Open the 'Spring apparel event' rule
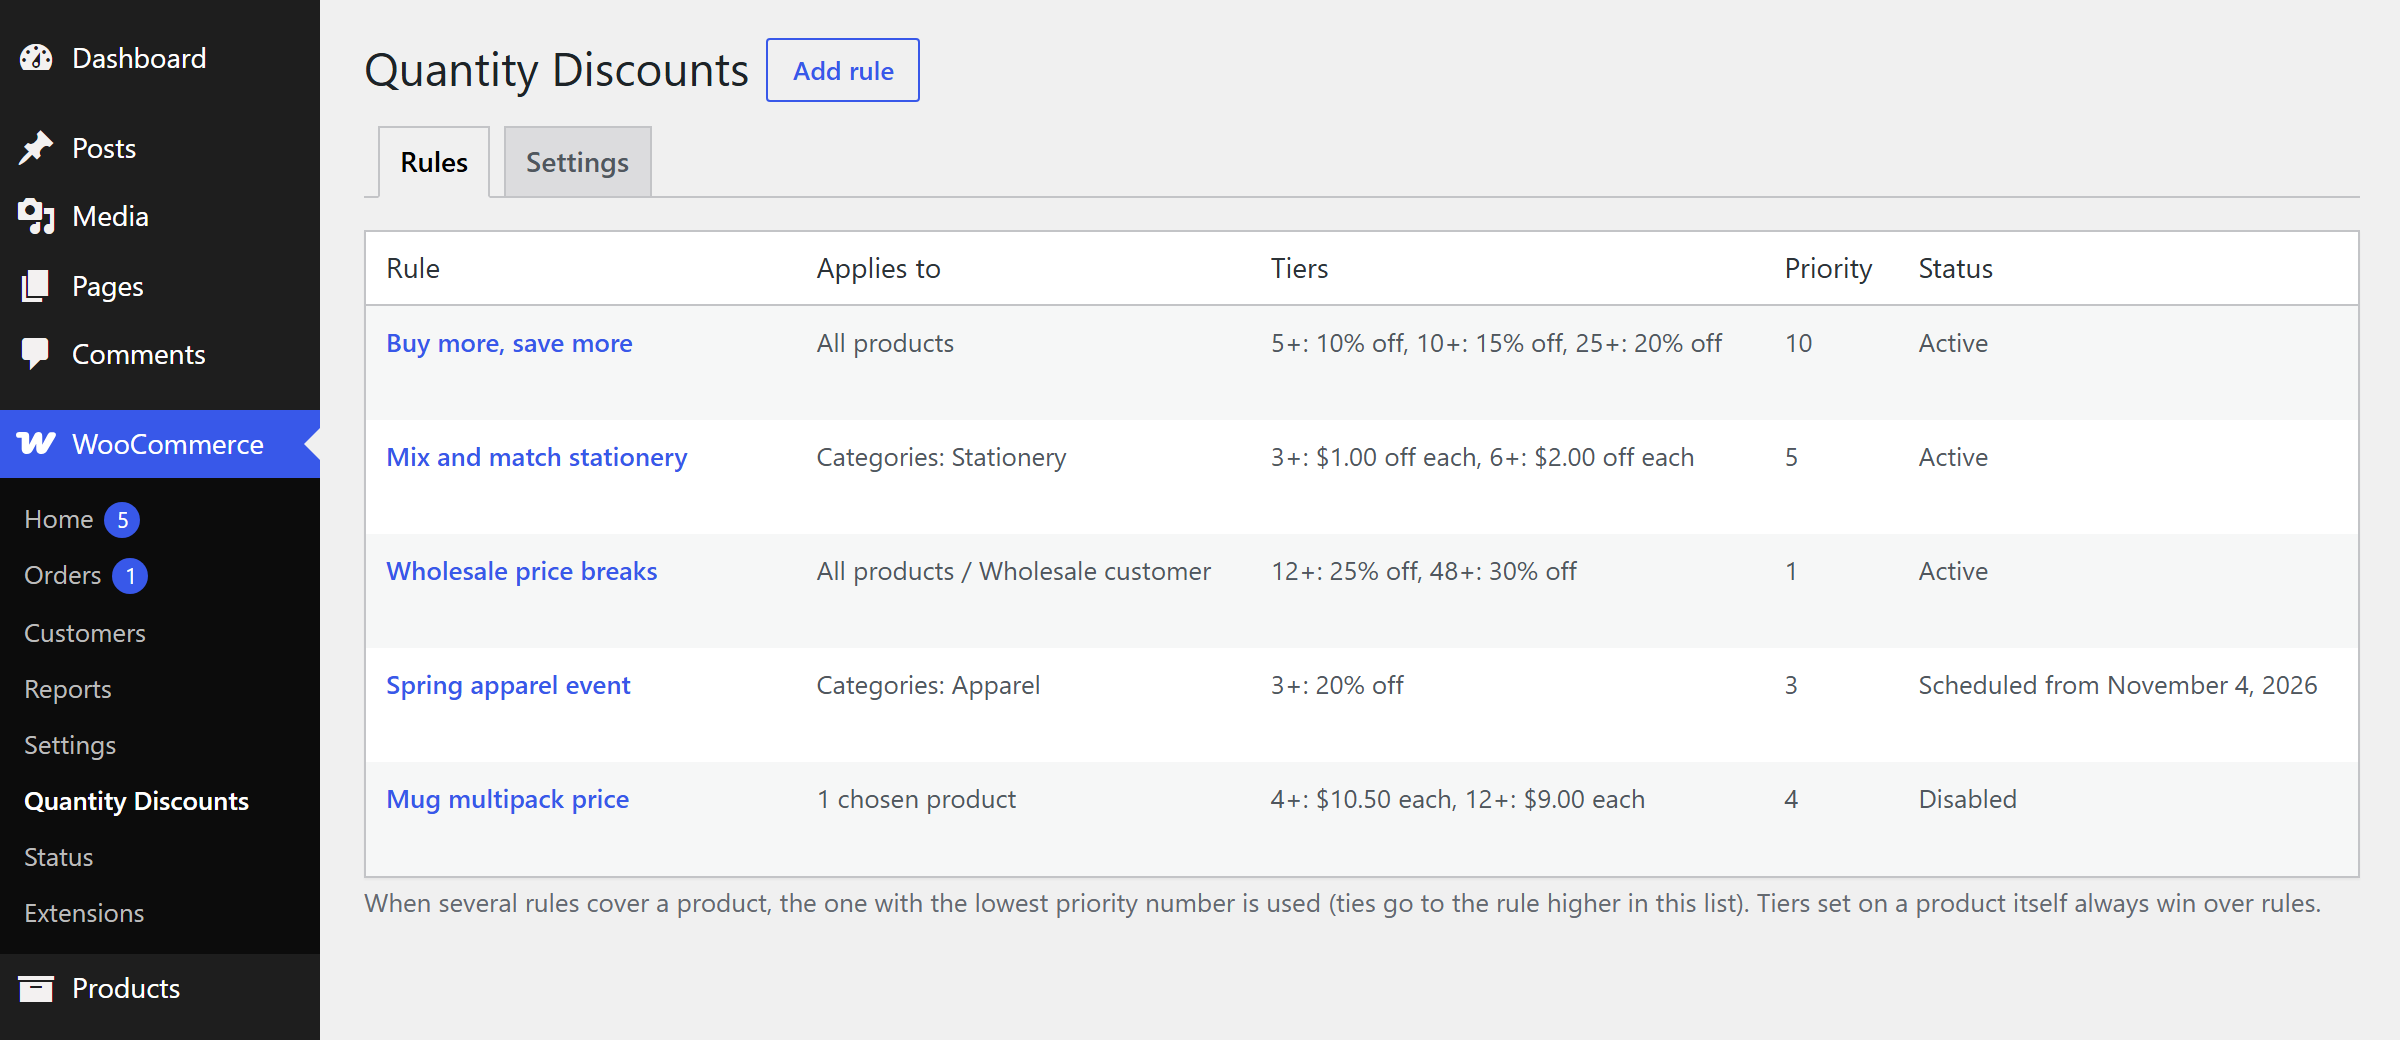The image size is (2400, 1040). [x=508, y=685]
